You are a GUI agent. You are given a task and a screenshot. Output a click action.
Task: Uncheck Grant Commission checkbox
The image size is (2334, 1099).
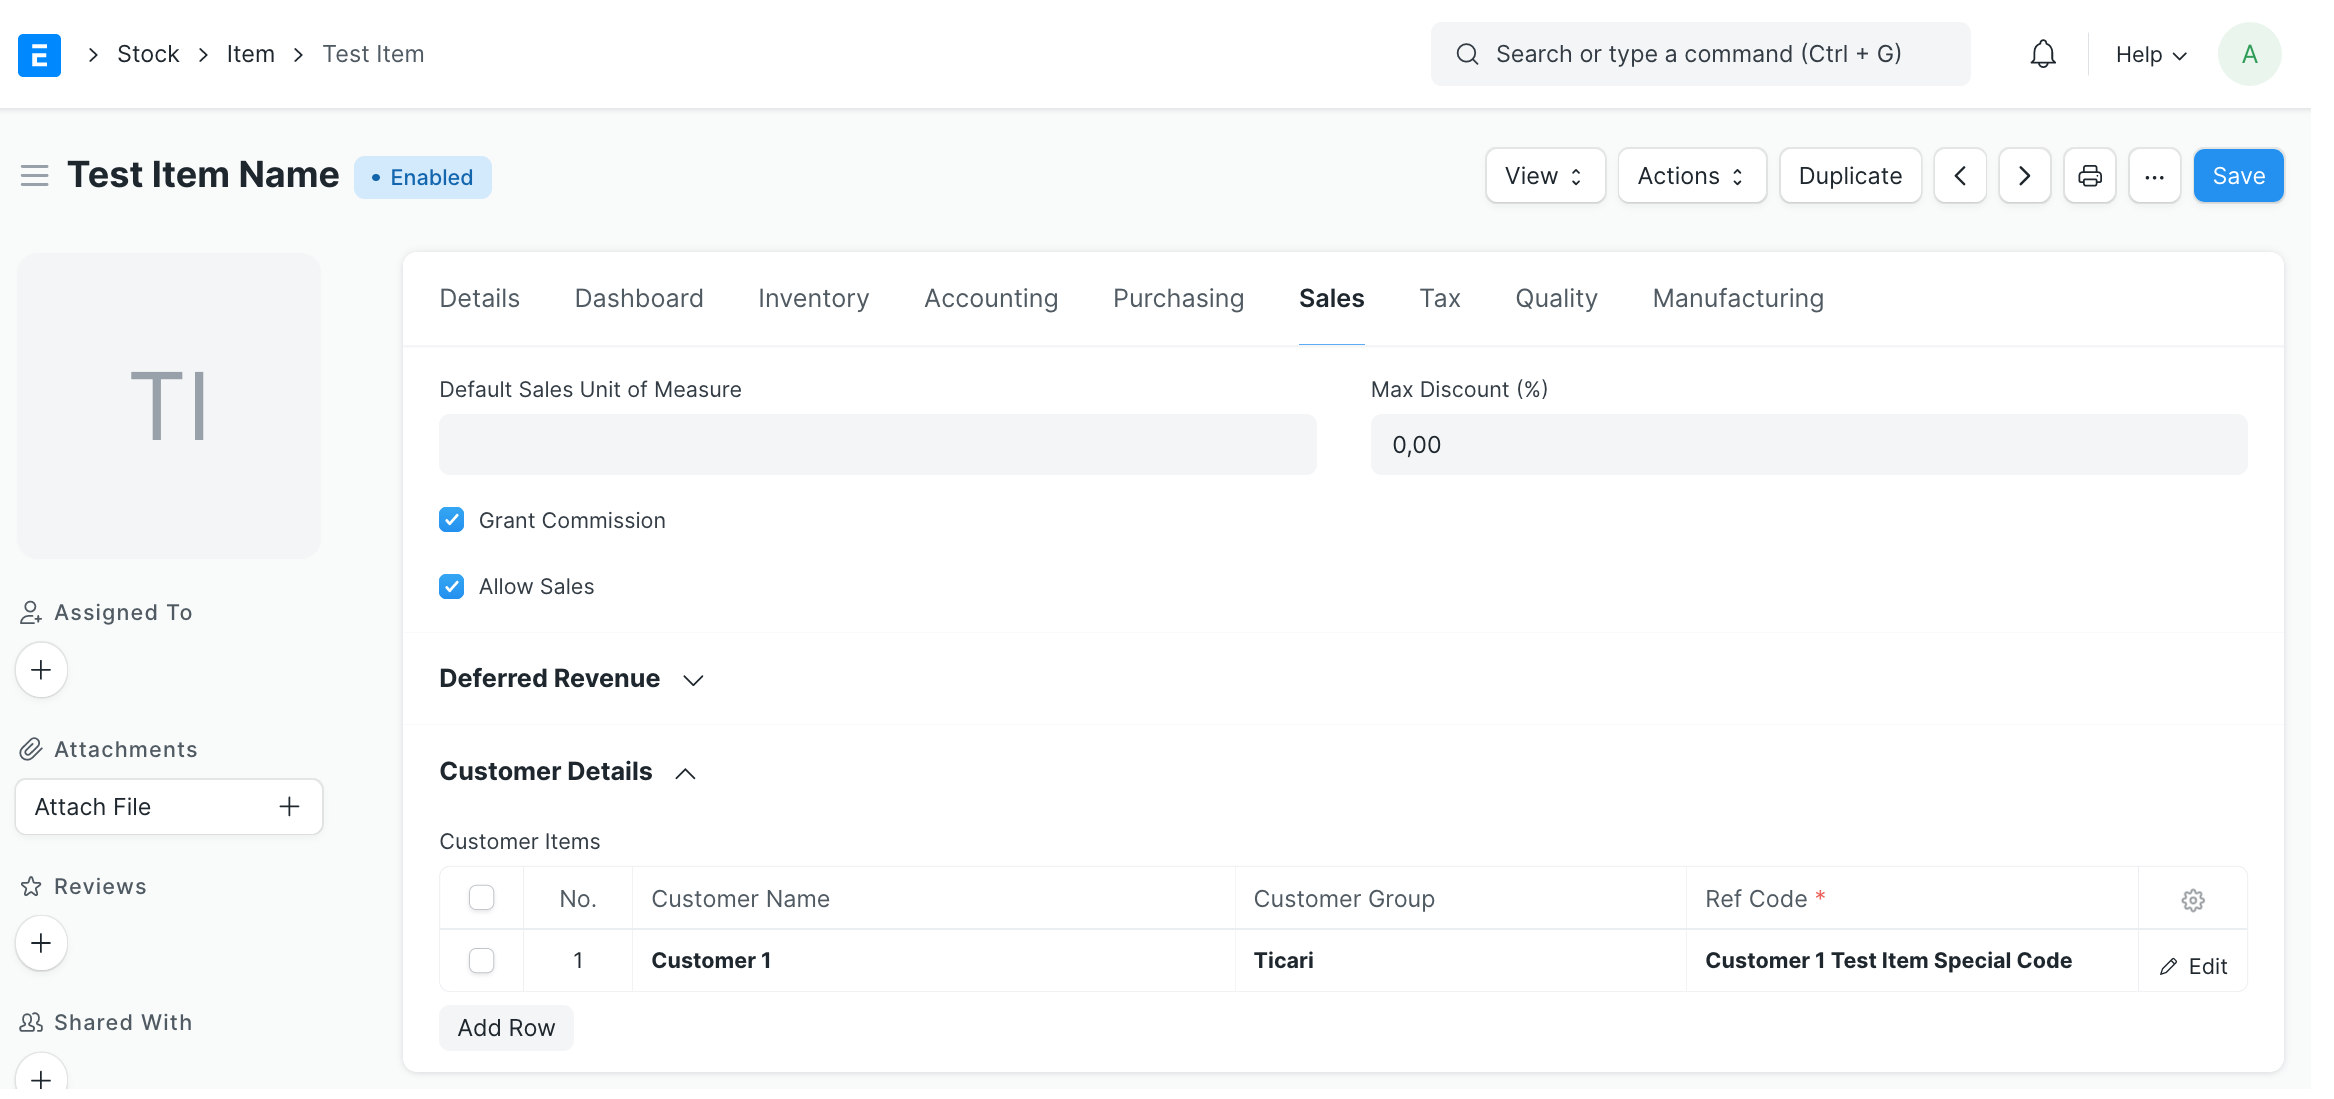point(452,520)
